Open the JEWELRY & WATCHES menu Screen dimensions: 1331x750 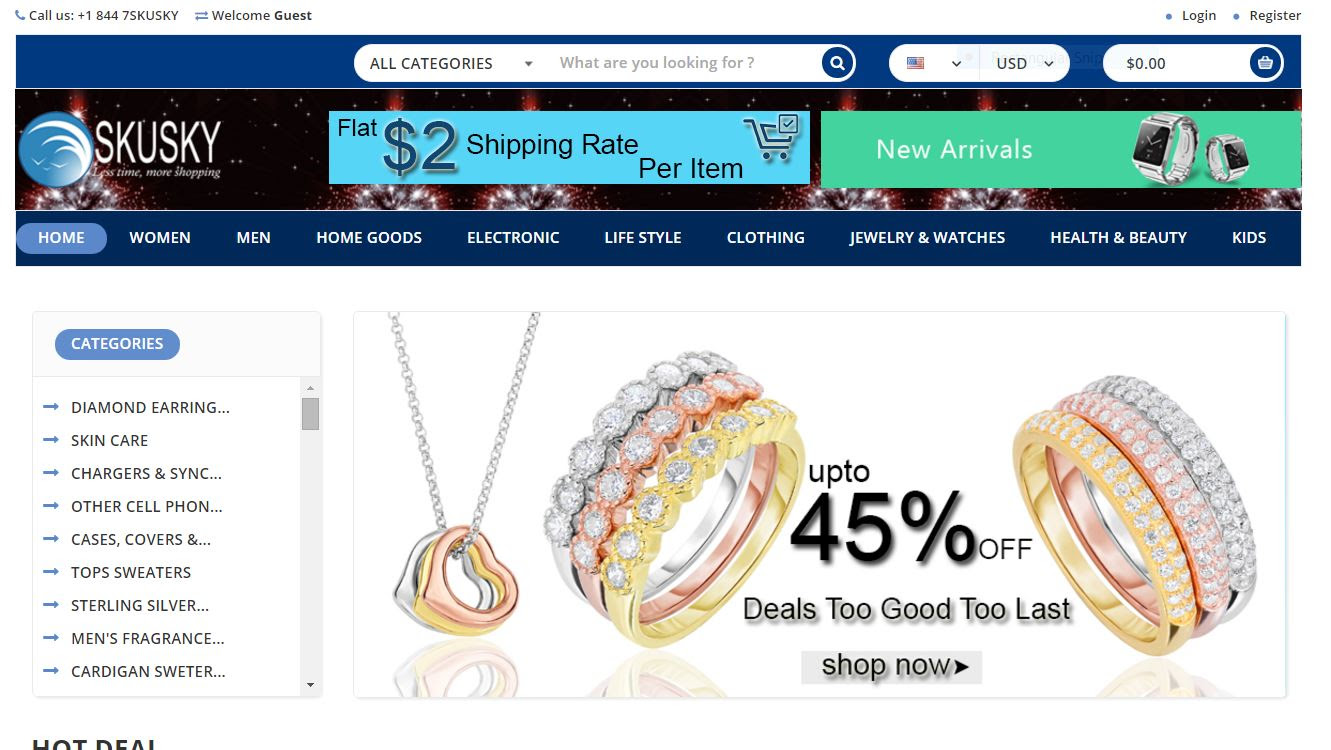[927, 238]
